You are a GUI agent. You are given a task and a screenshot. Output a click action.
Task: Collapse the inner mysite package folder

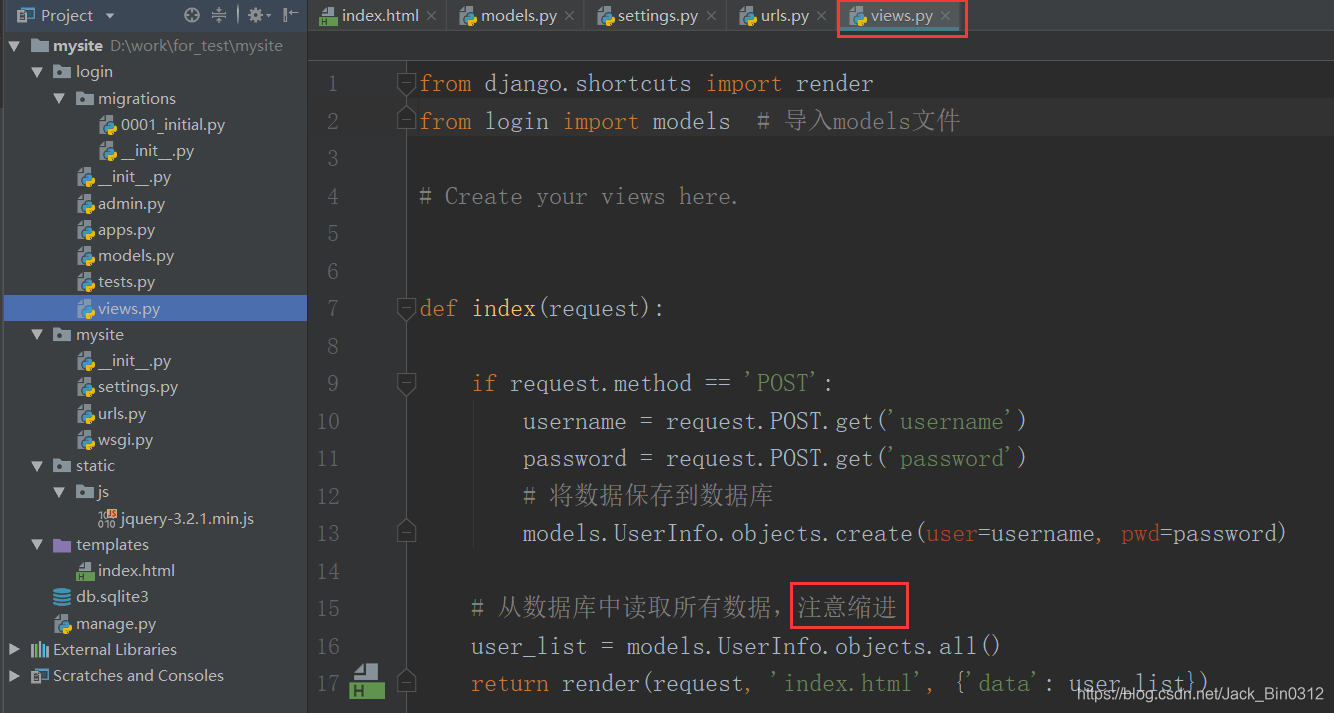(37, 334)
